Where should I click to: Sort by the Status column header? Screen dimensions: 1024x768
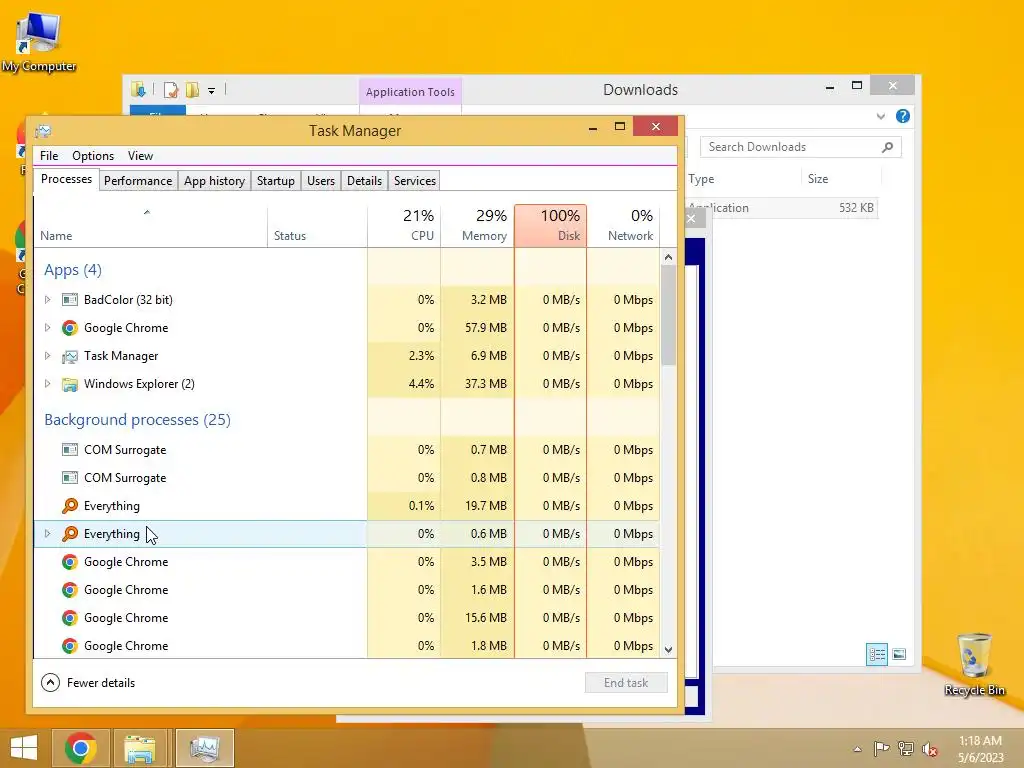tap(317, 225)
